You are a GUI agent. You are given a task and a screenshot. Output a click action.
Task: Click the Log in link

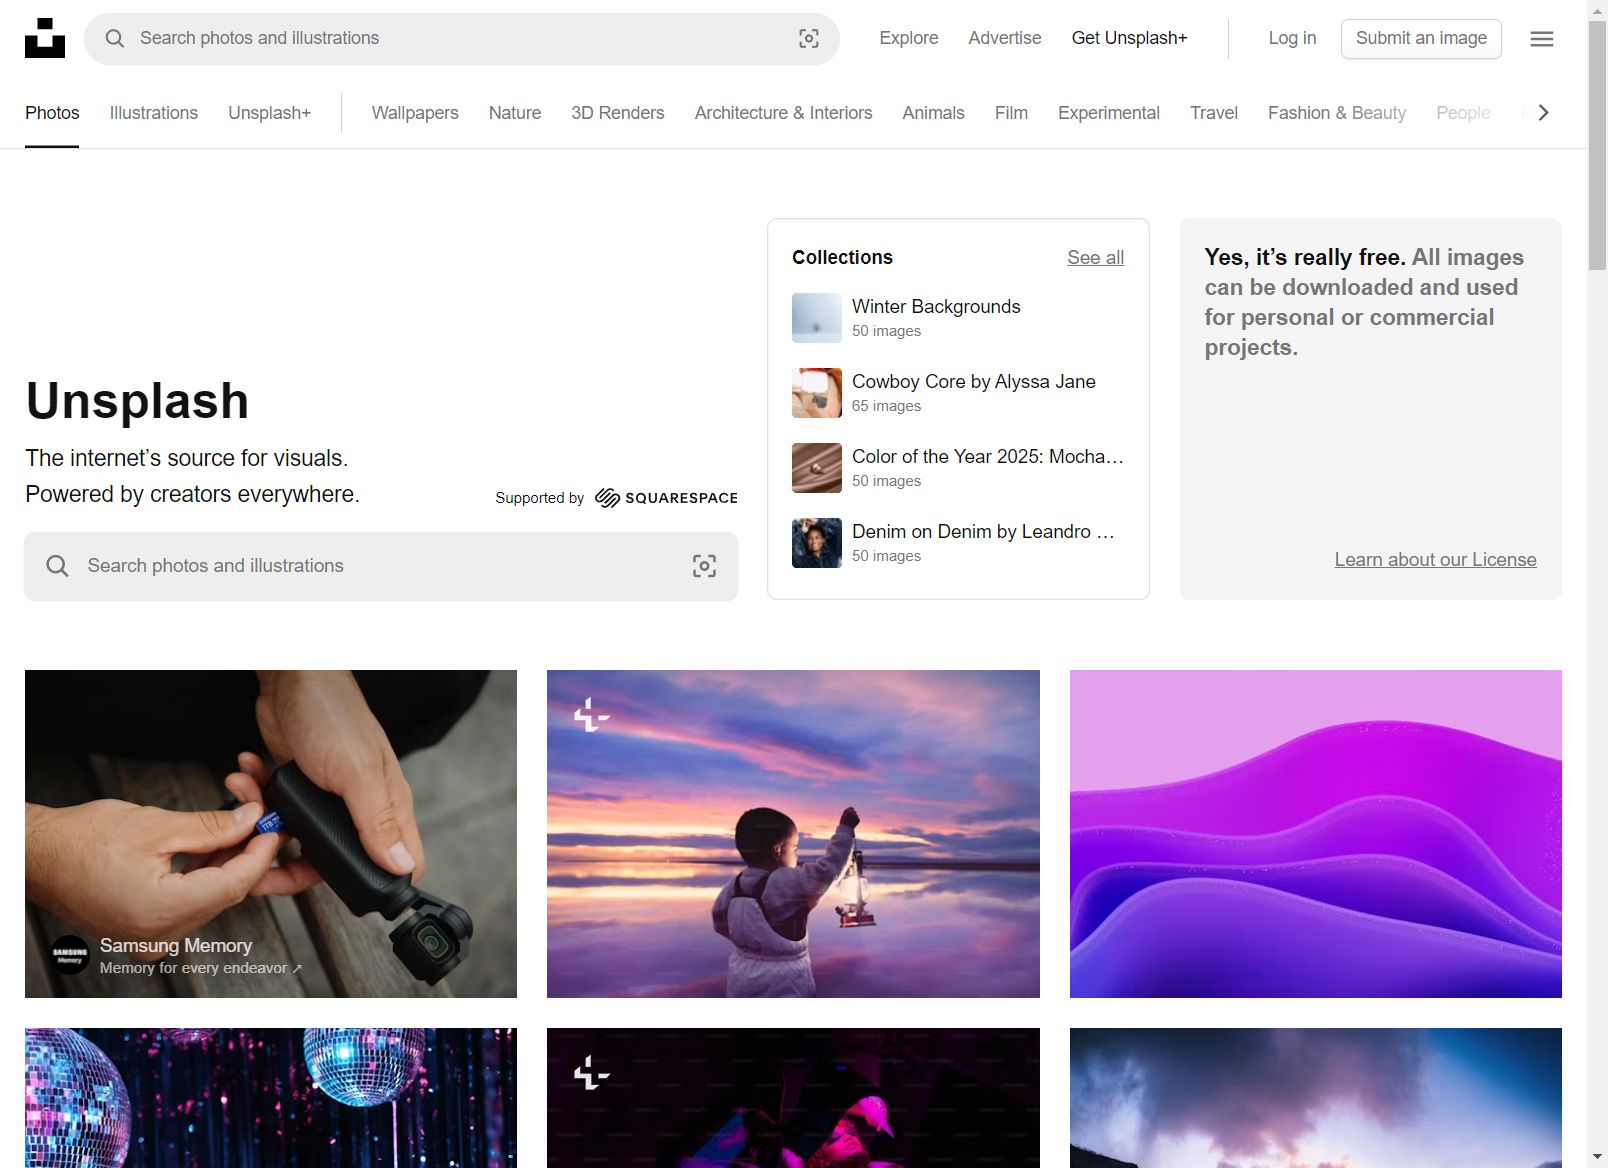coord(1292,38)
